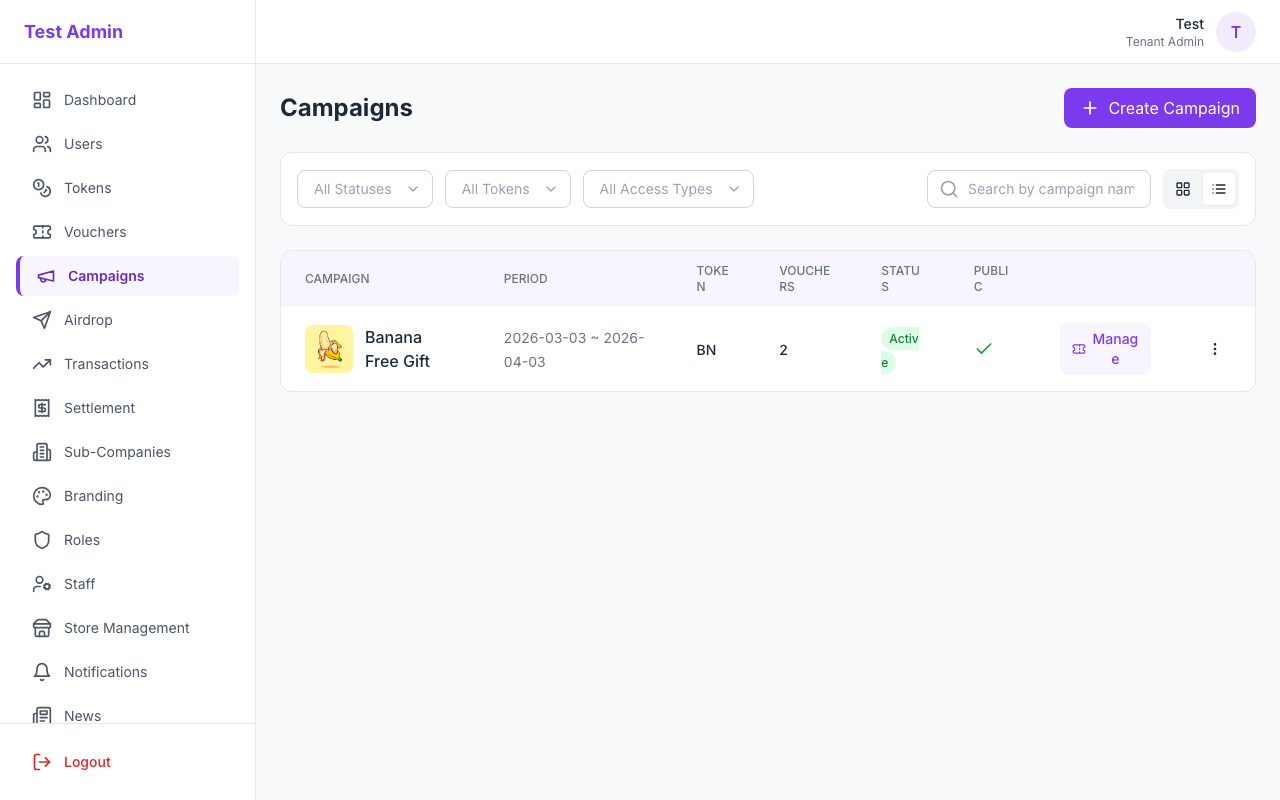Open Store Management from the sidebar

click(126, 628)
